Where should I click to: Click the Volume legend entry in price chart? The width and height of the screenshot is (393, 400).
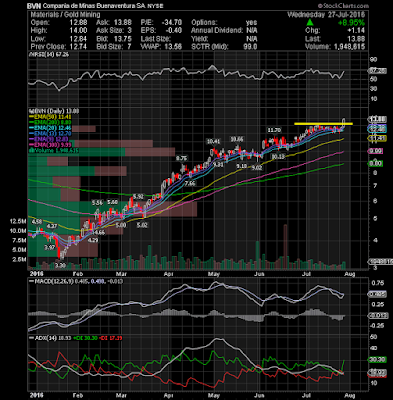54,151
